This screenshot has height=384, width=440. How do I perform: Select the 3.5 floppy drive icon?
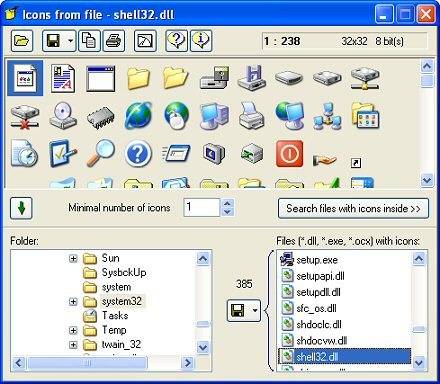click(x=251, y=78)
